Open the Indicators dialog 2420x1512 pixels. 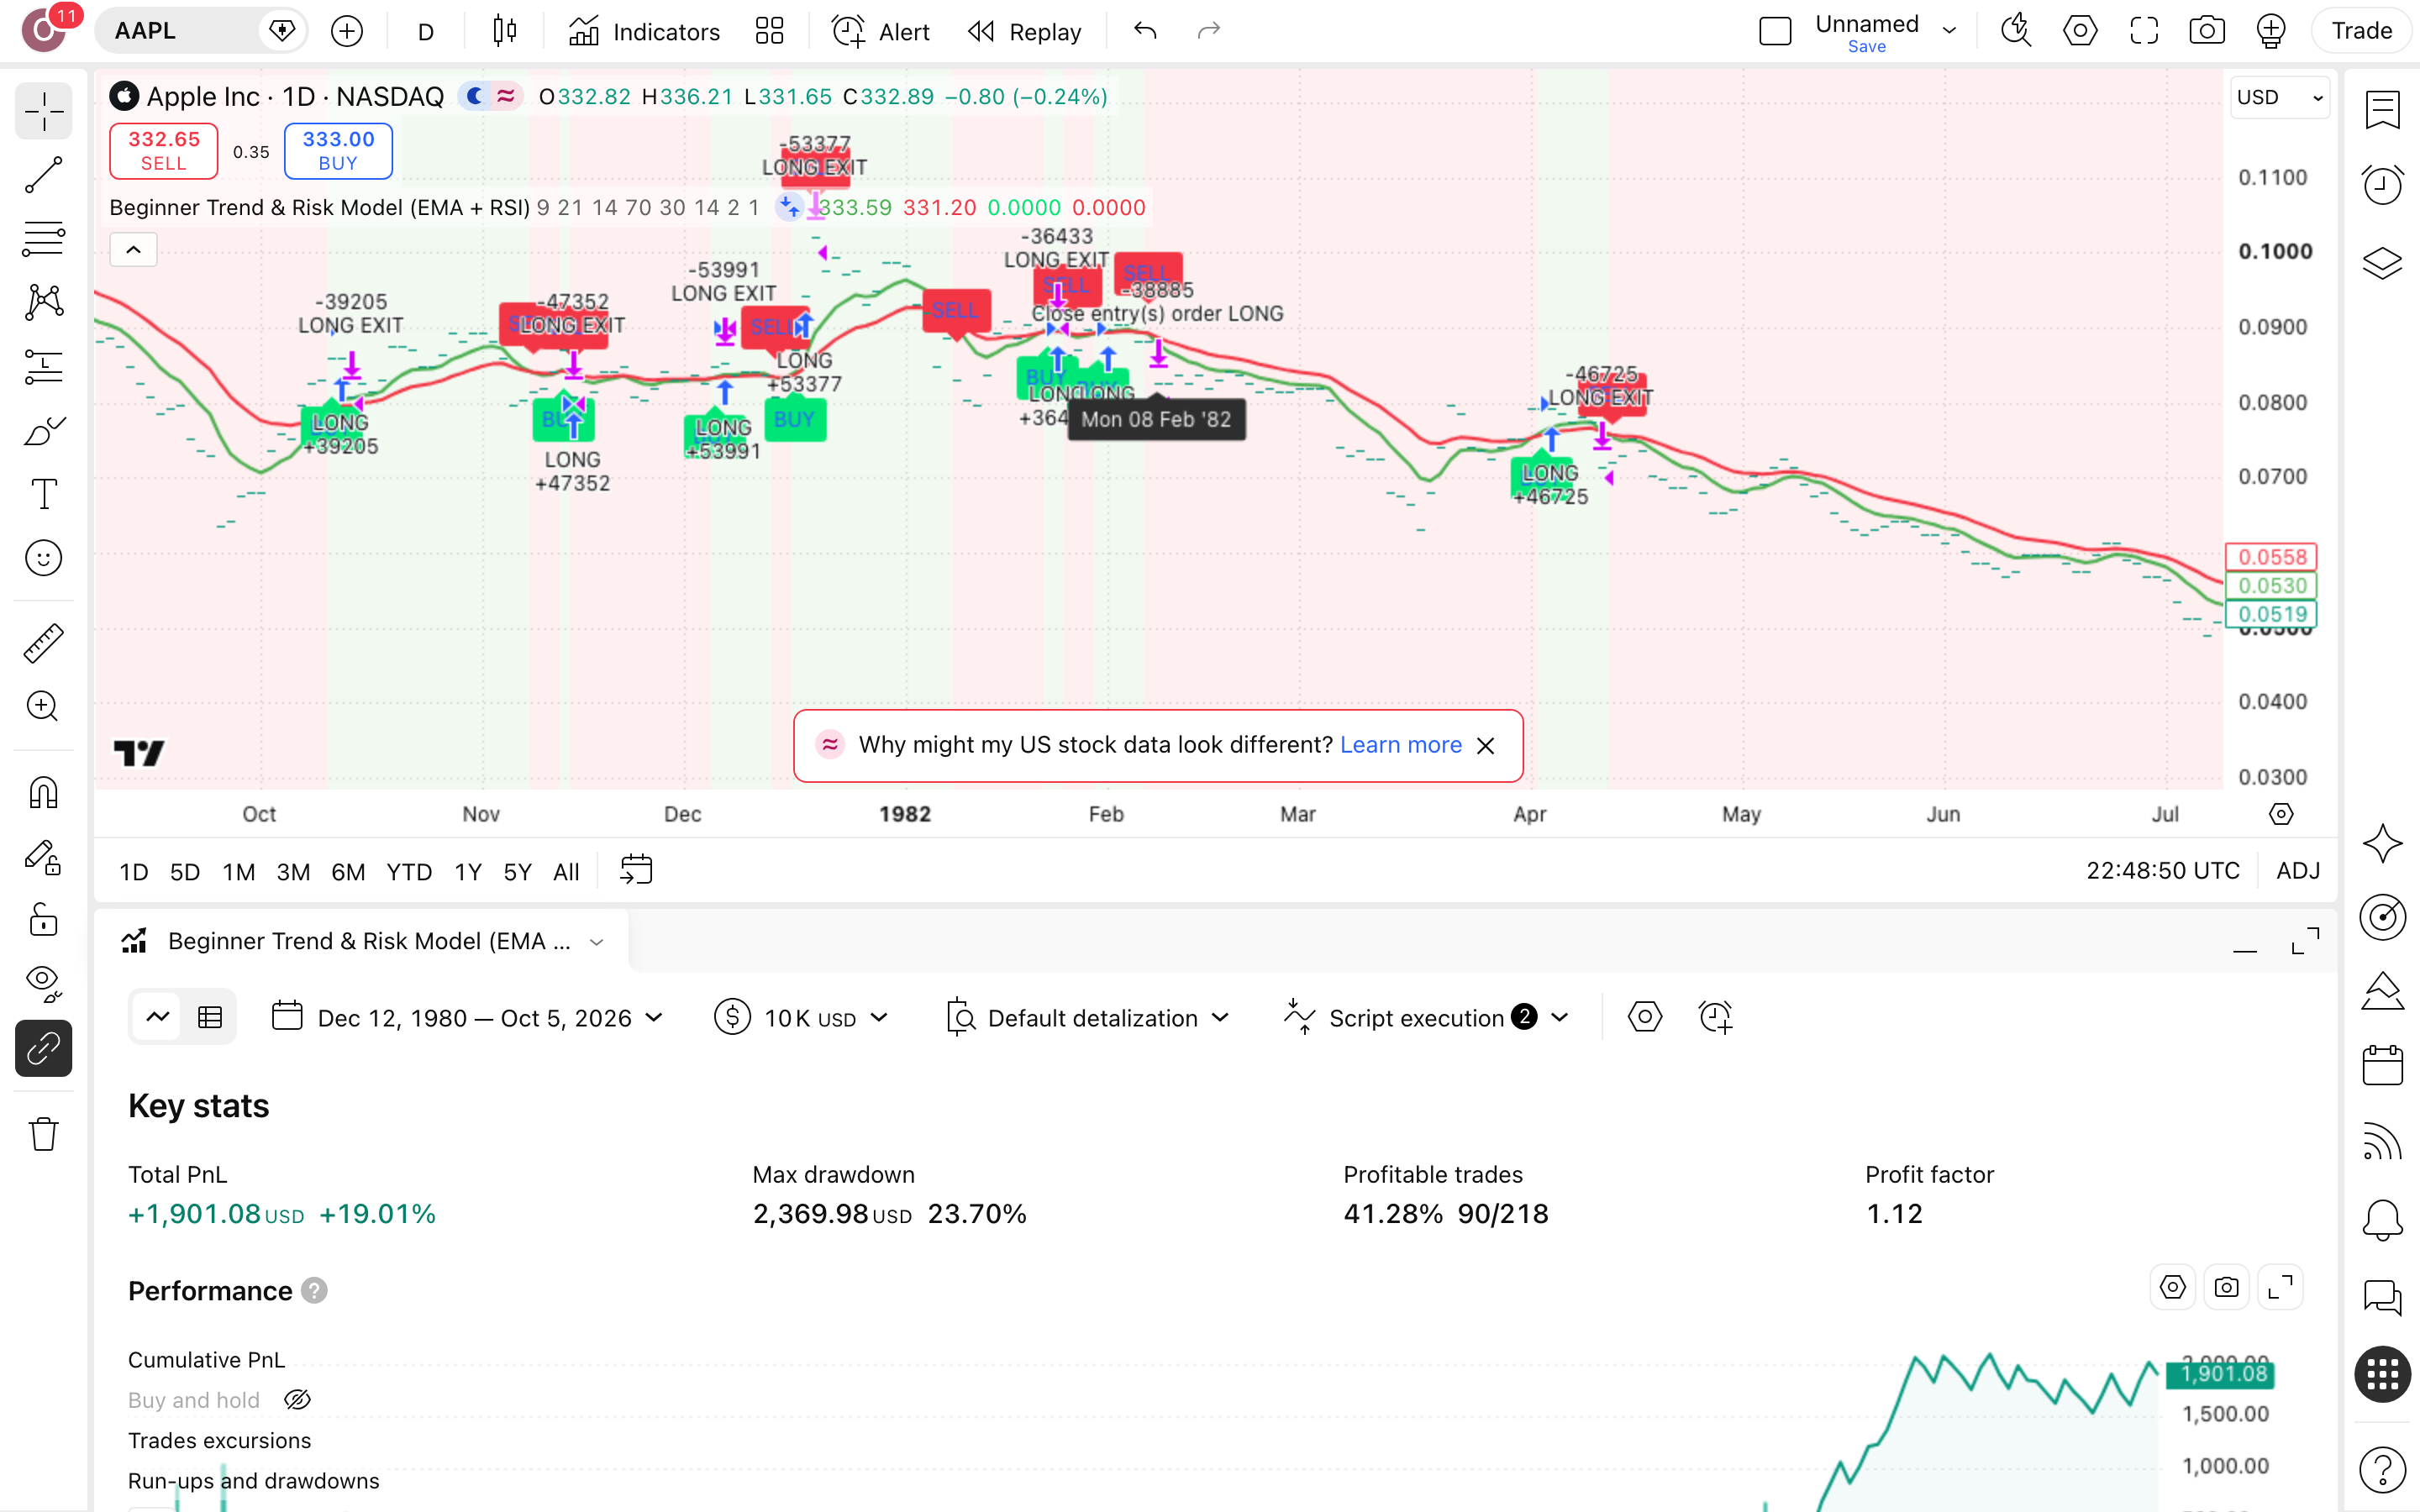[x=644, y=31]
